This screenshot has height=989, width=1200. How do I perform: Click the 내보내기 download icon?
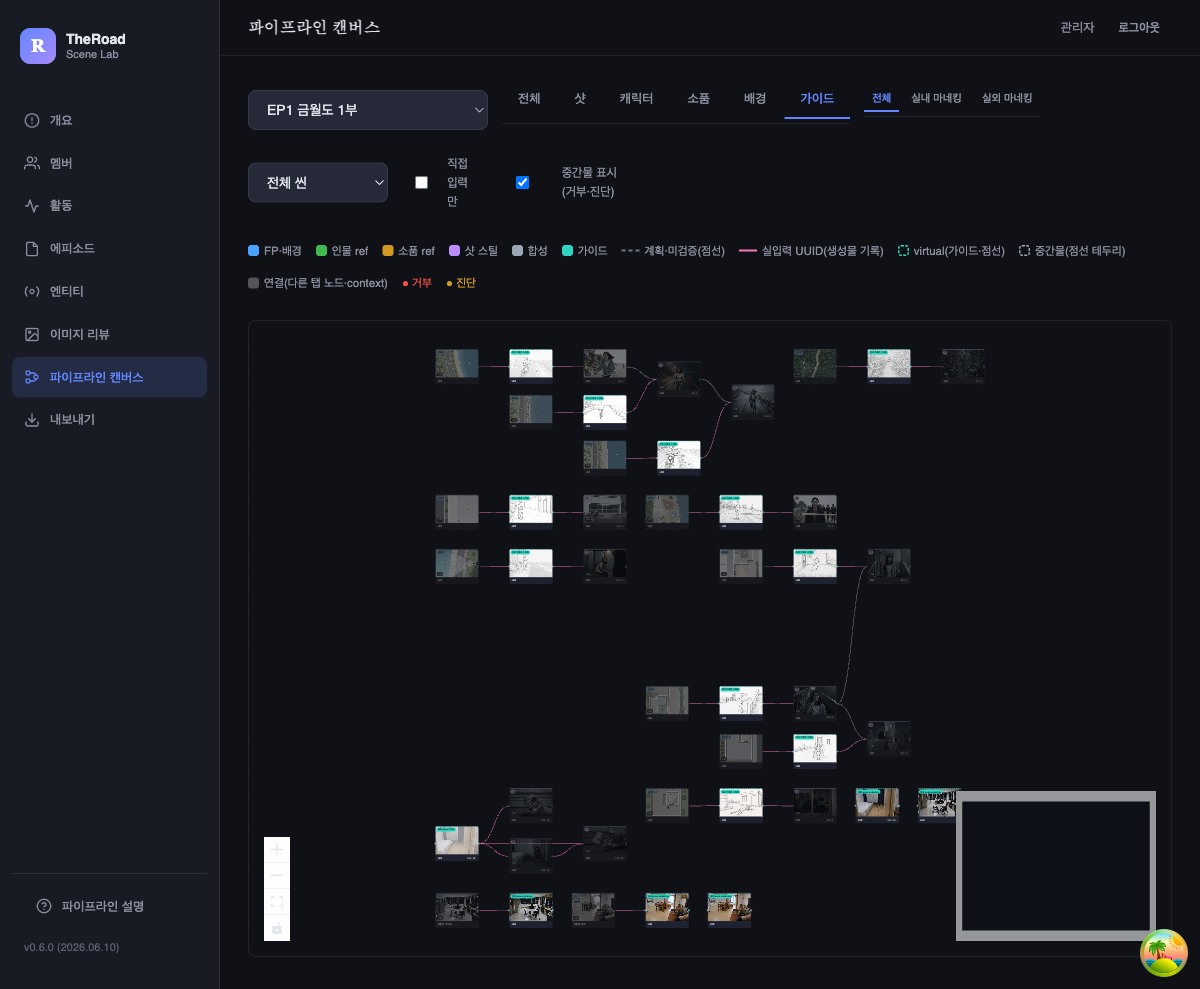pyautogui.click(x=32, y=420)
